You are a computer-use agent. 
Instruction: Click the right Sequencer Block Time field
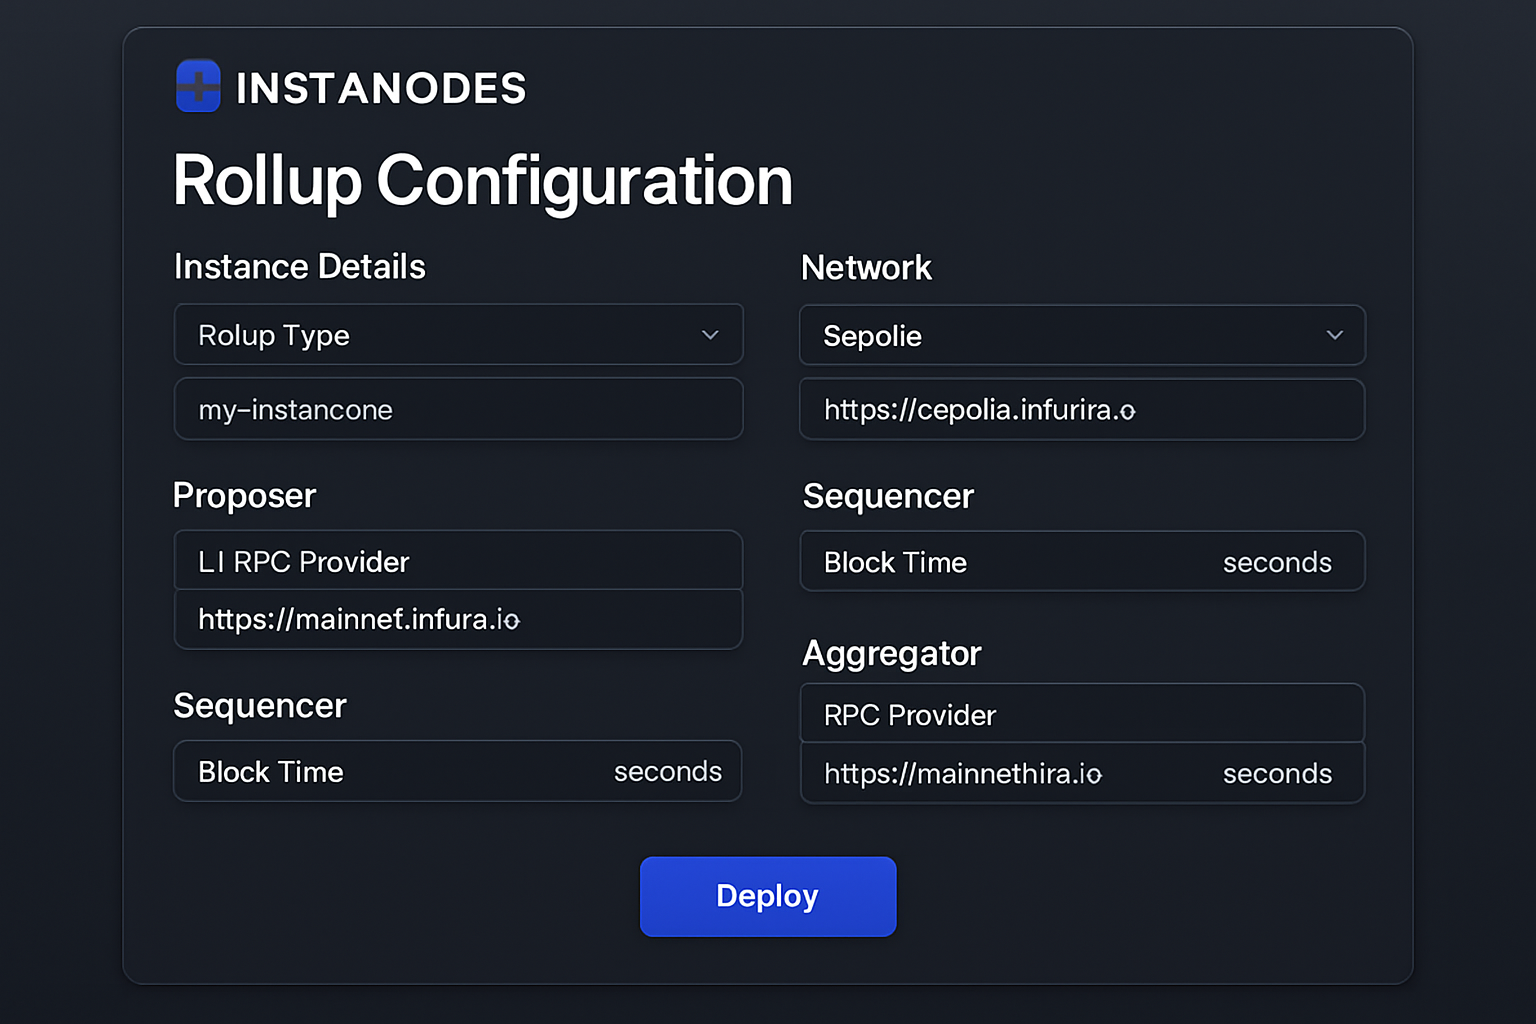click(1000, 561)
